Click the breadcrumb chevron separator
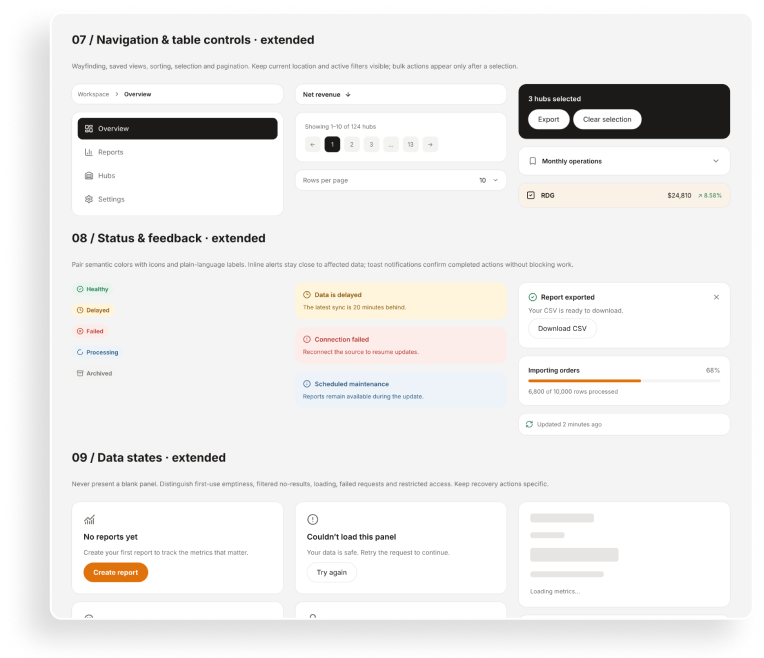The width and height of the screenshot is (764, 658). (x=116, y=94)
